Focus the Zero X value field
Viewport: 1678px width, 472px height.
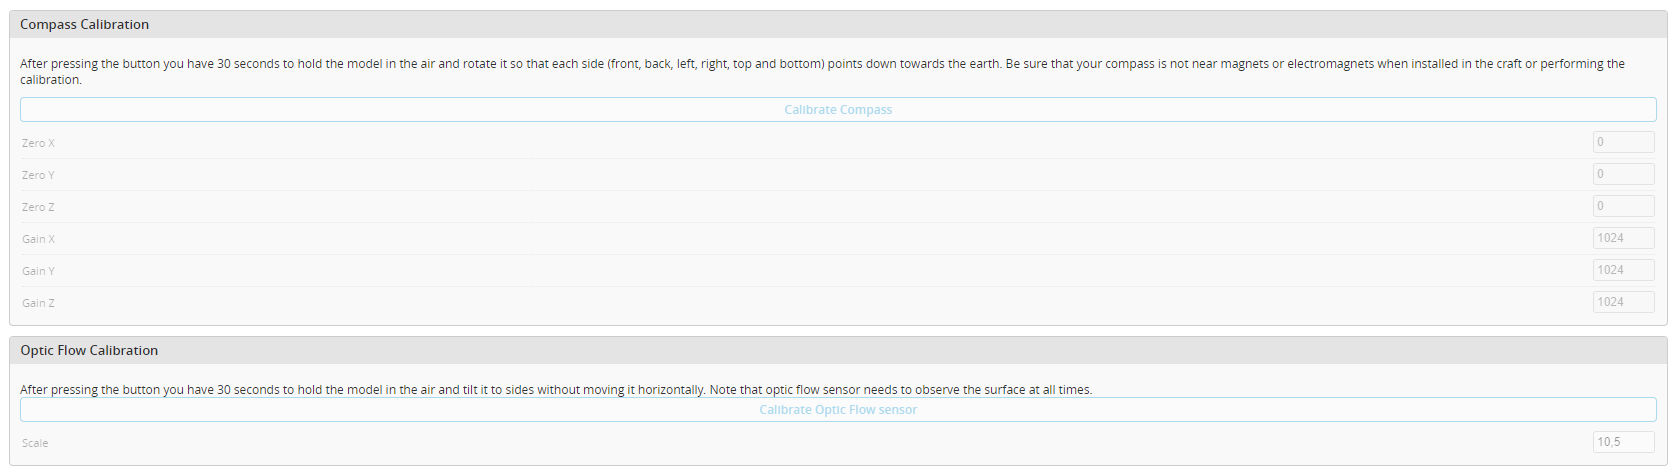(x=1623, y=142)
